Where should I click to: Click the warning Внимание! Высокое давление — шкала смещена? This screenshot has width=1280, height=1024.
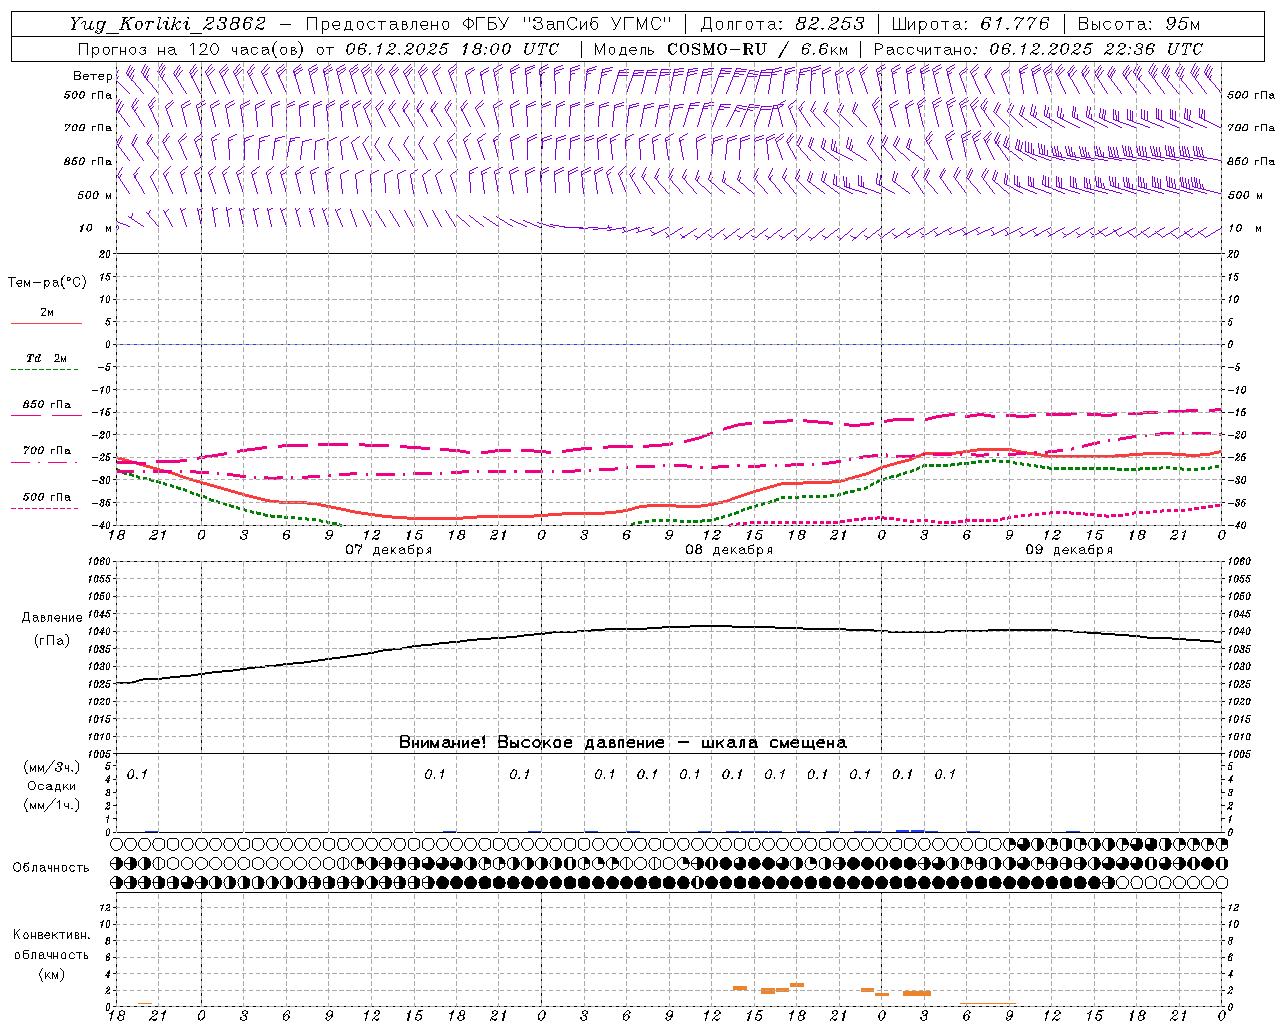click(623, 743)
